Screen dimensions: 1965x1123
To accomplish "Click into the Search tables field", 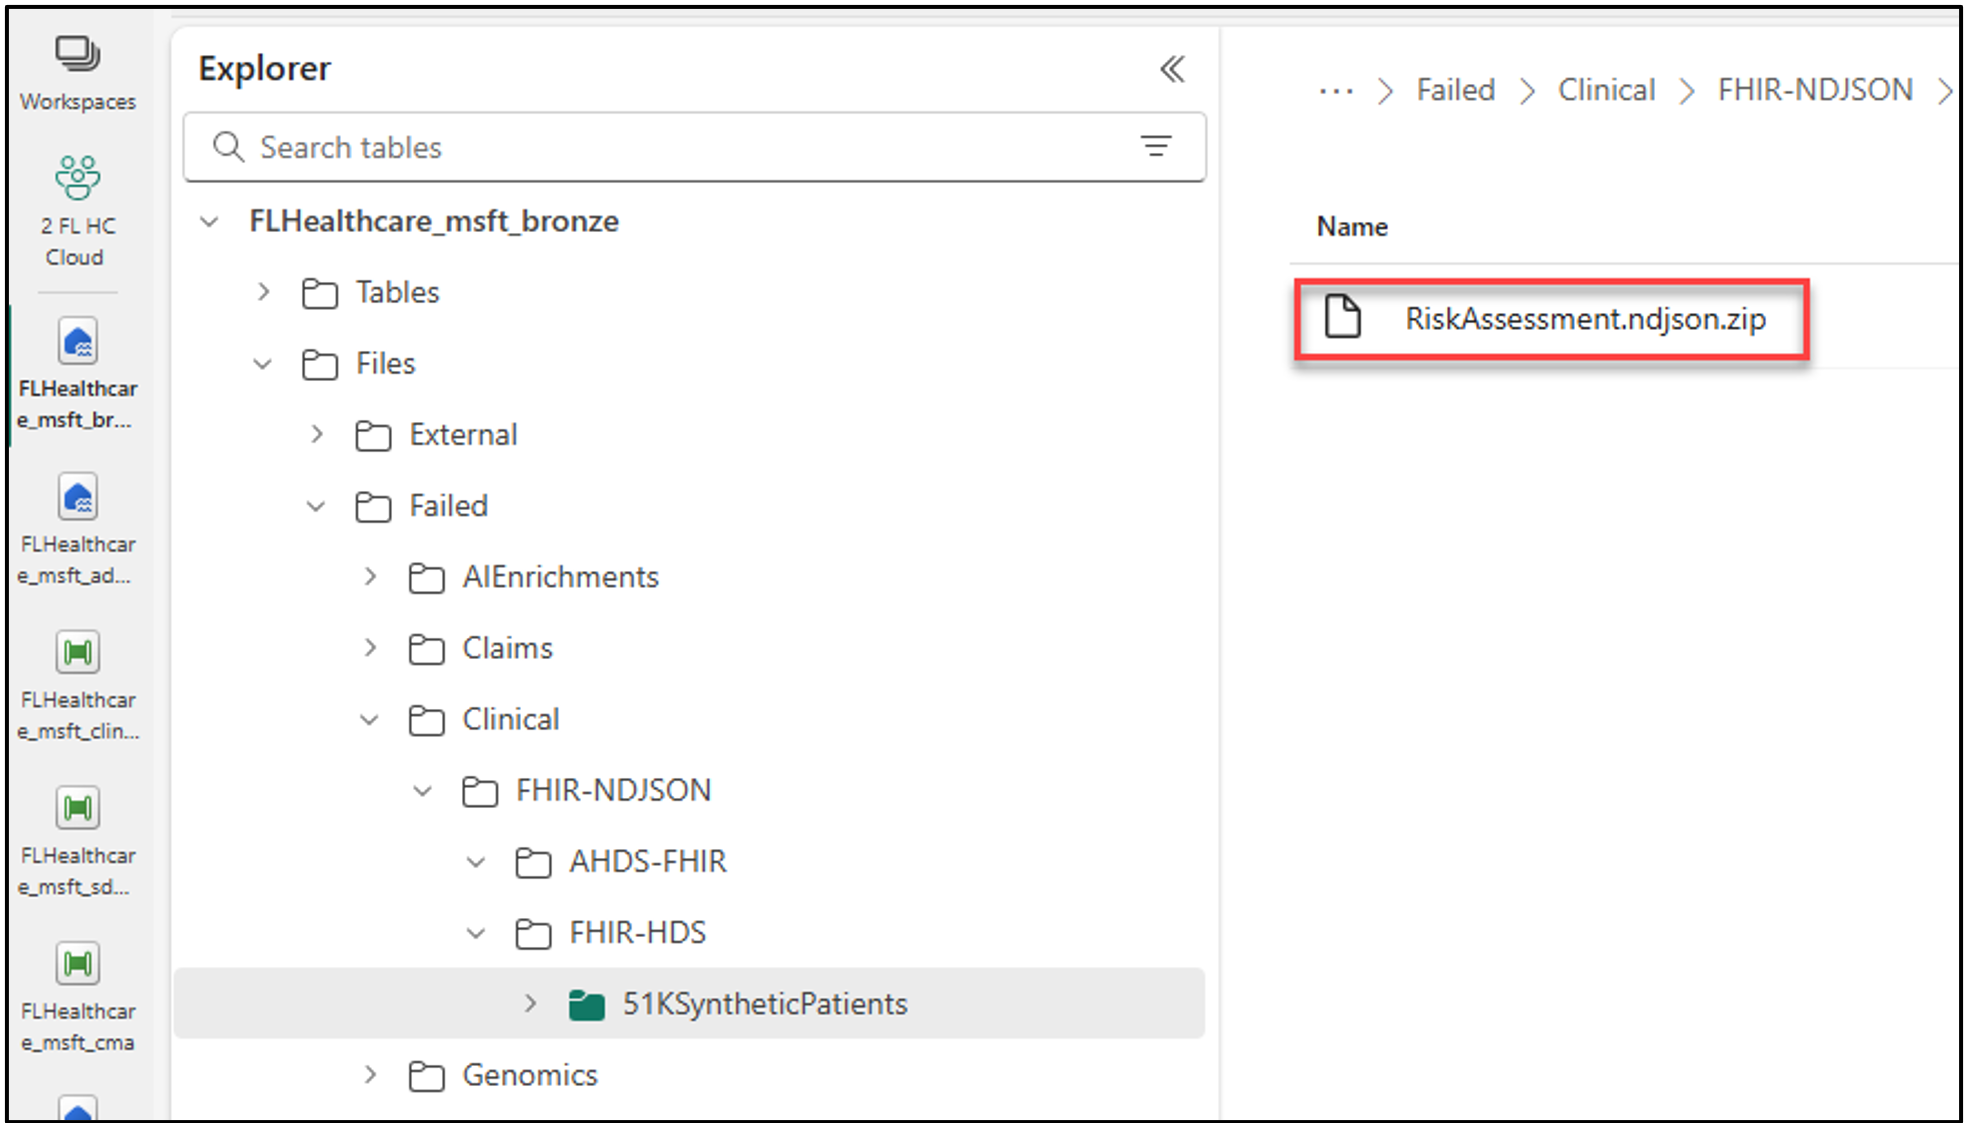I will (x=695, y=147).
